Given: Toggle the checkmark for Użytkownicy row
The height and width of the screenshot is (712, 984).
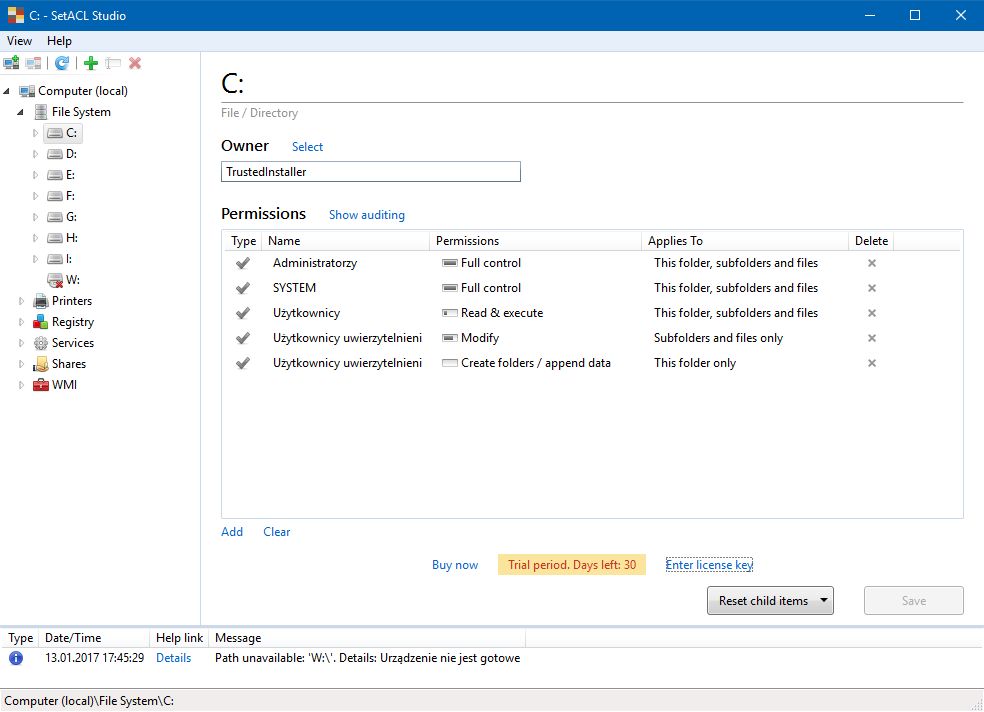Looking at the screenshot, I should [x=241, y=312].
